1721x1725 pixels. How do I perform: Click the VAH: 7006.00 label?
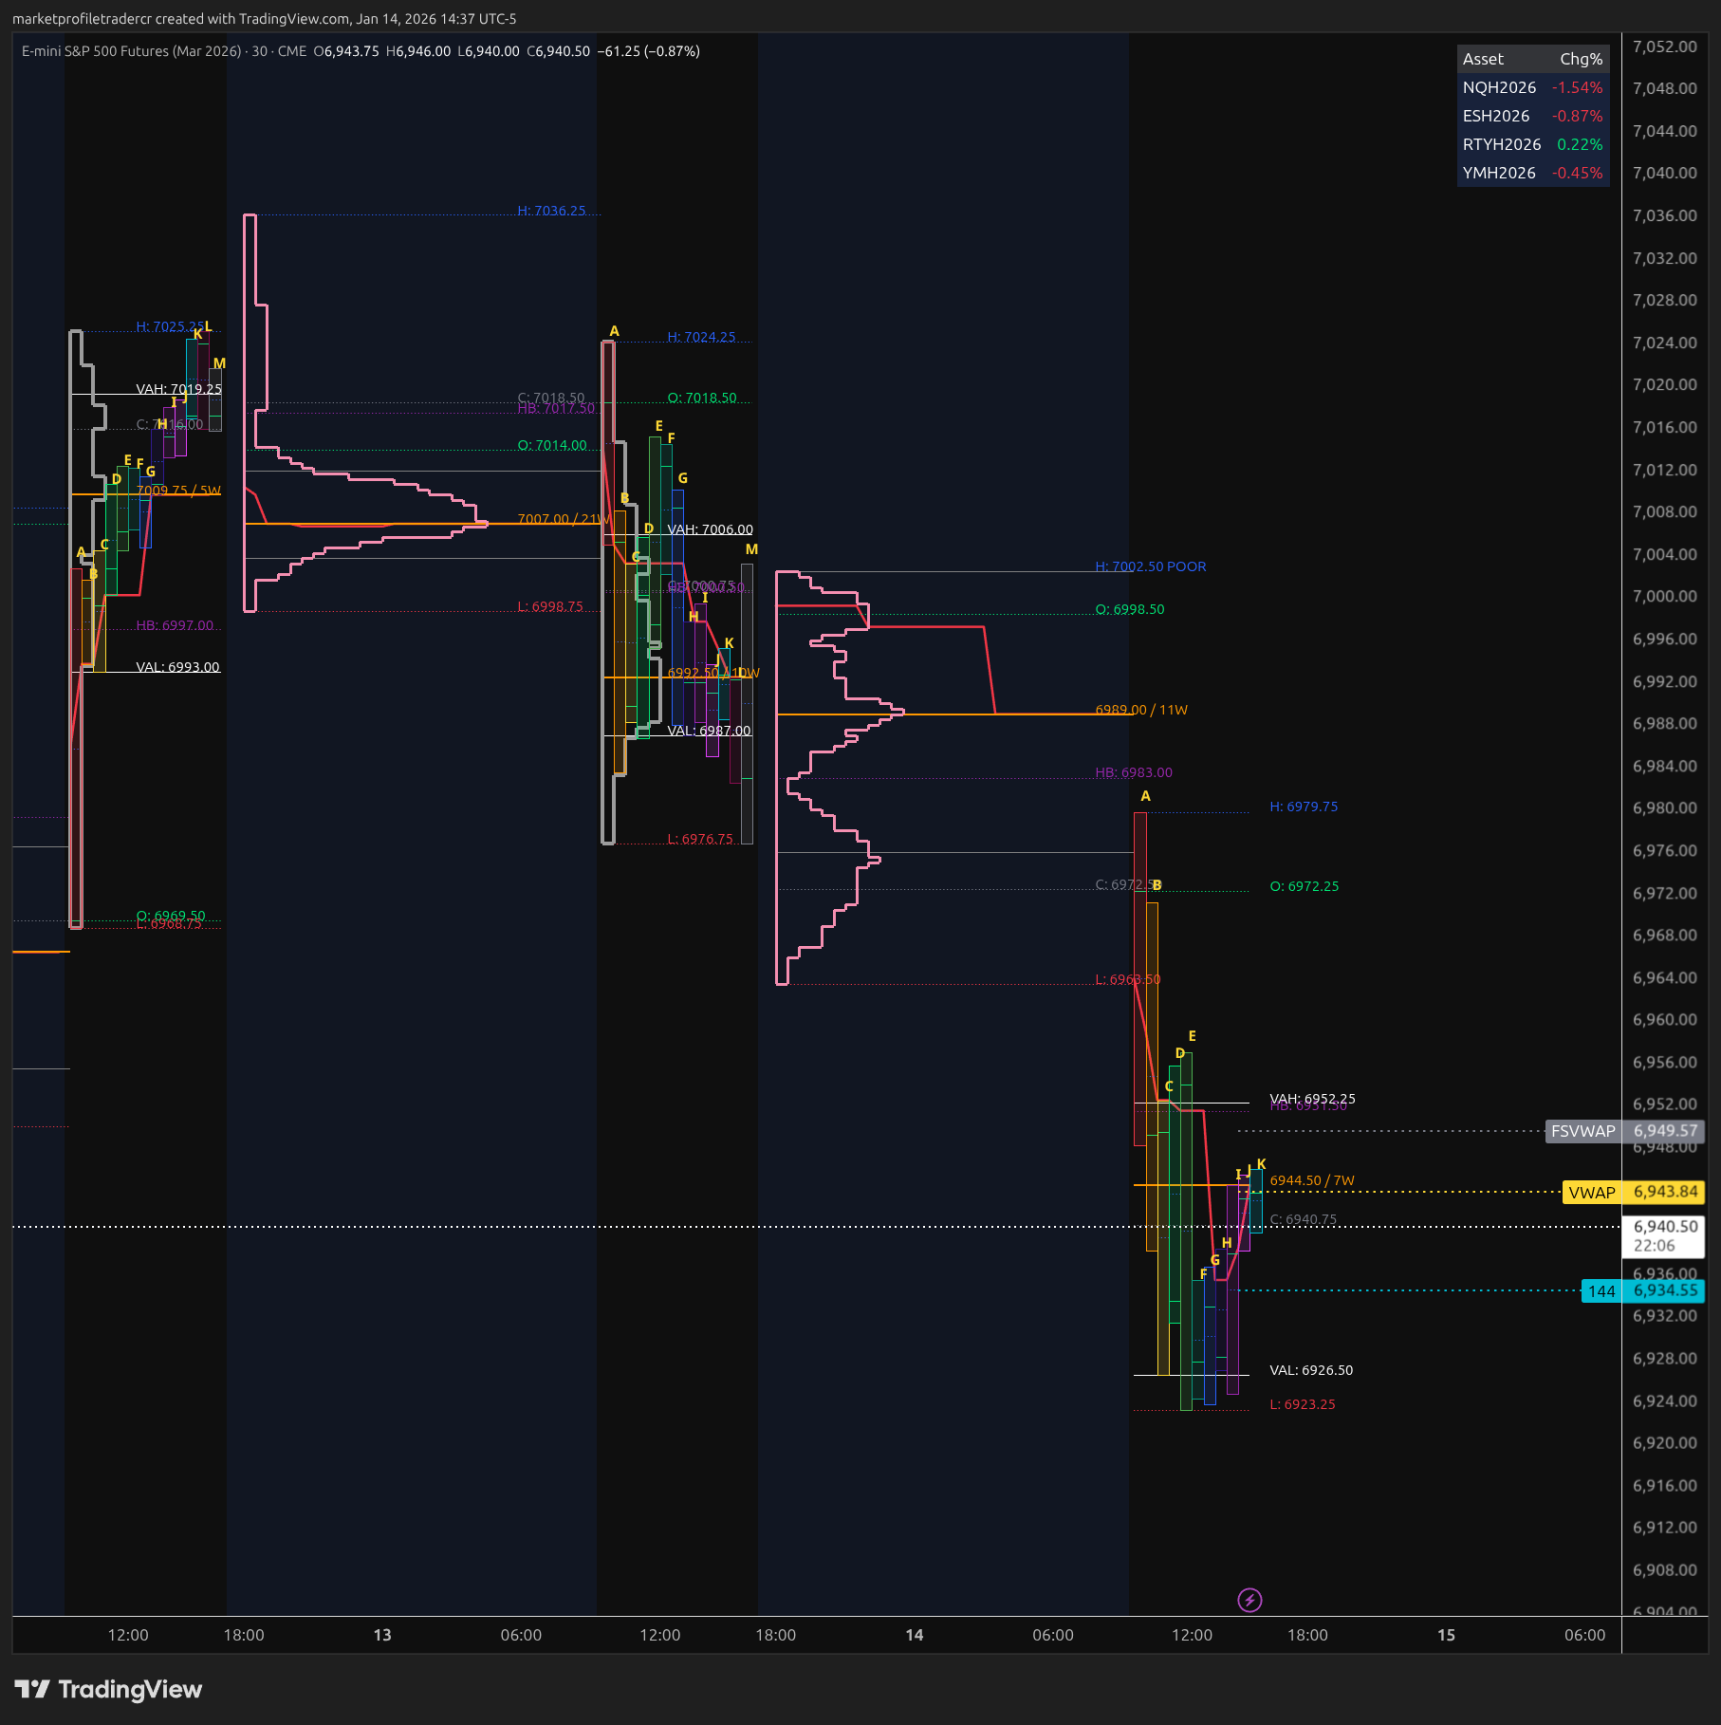tap(710, 529)
